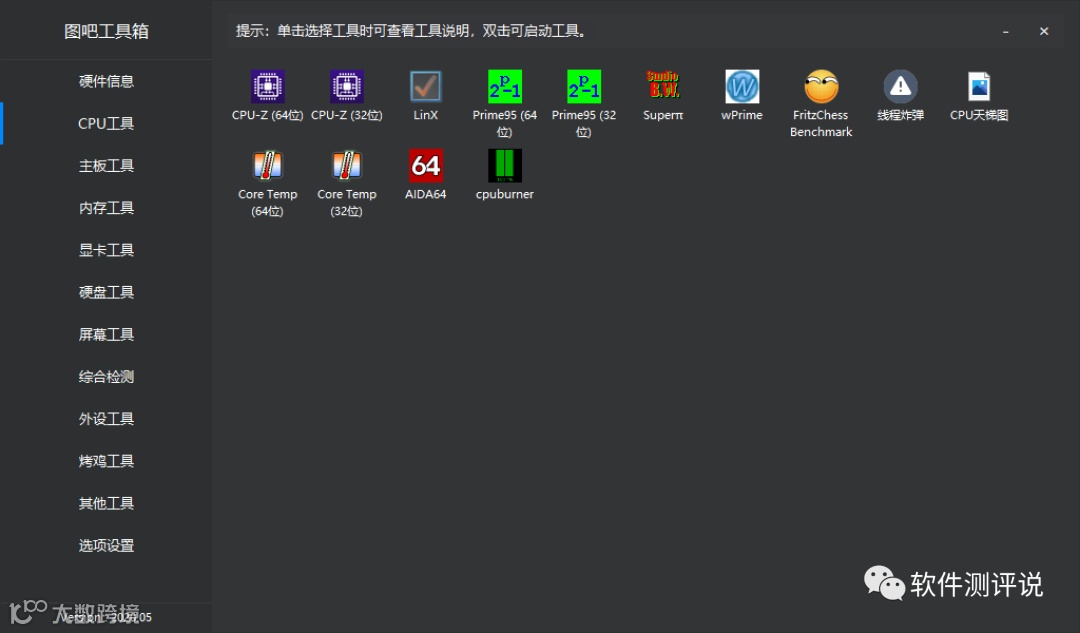The height and width of the screenshot is (633, 1080).
Task: Select the Core Temp (32位) icon
Action: pos(346,165)
